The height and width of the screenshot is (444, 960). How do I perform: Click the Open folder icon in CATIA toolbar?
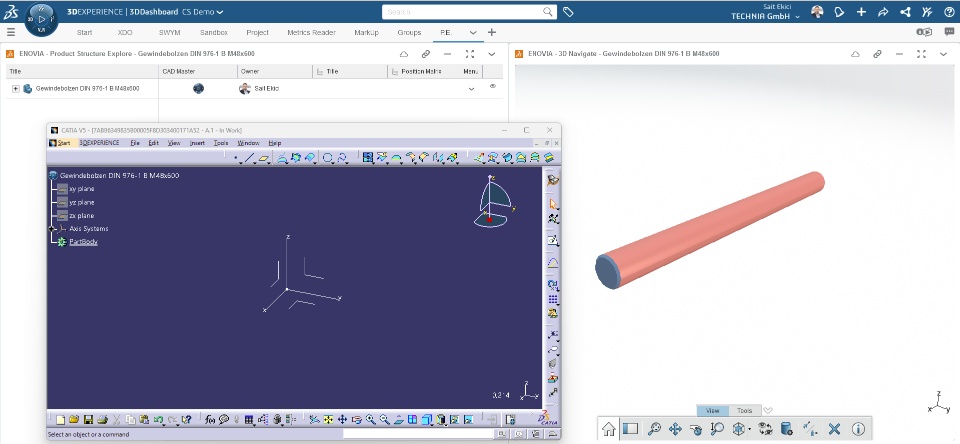coord(74,420)
